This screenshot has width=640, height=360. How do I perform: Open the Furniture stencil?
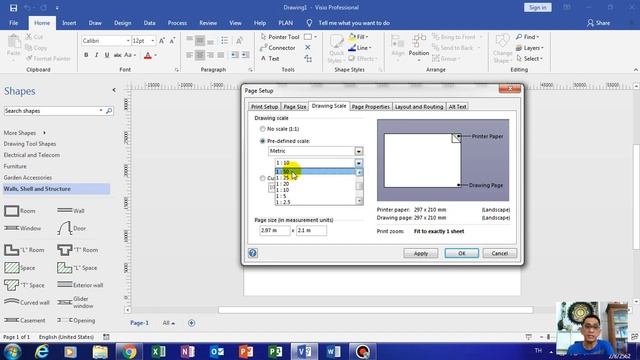[15, 166]
